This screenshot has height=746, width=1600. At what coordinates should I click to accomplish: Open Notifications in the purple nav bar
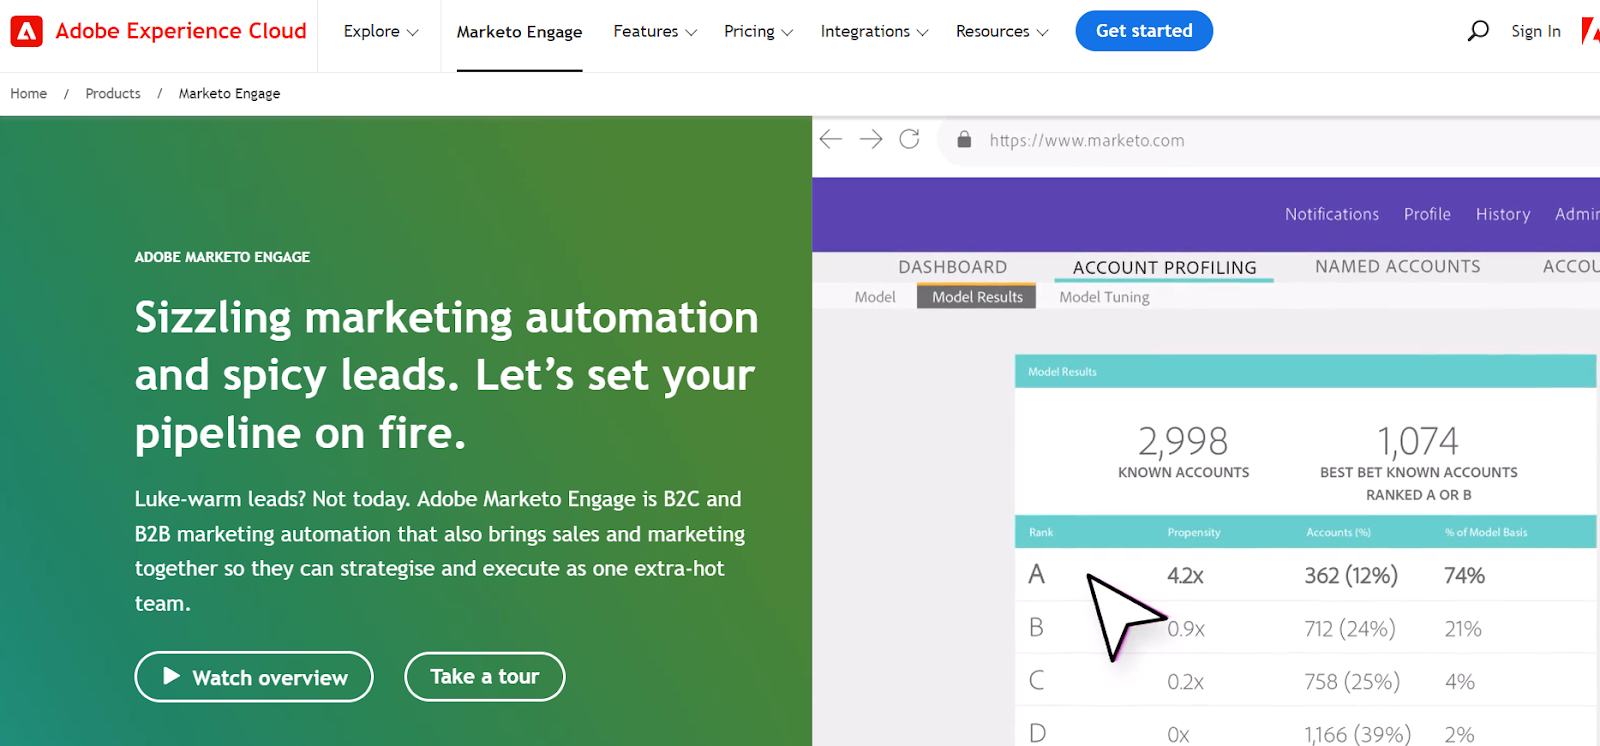(1331, 214)
